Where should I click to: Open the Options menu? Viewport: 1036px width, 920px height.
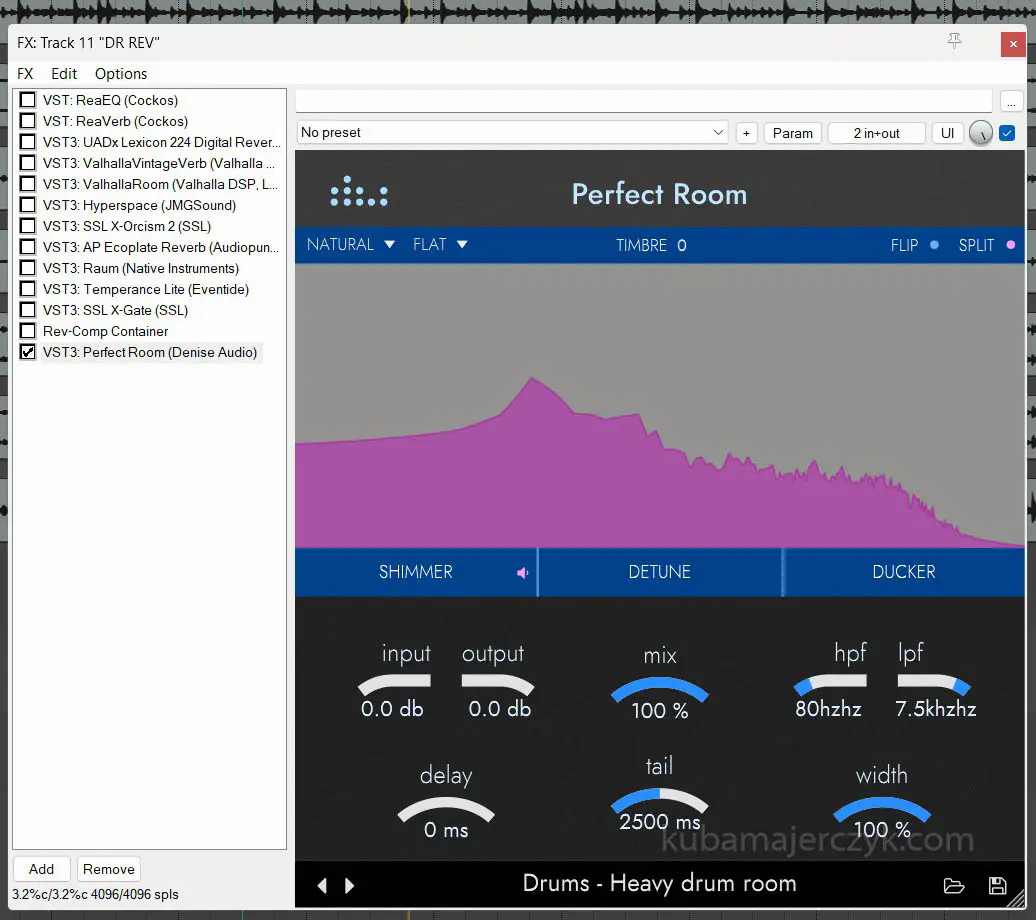121,74
